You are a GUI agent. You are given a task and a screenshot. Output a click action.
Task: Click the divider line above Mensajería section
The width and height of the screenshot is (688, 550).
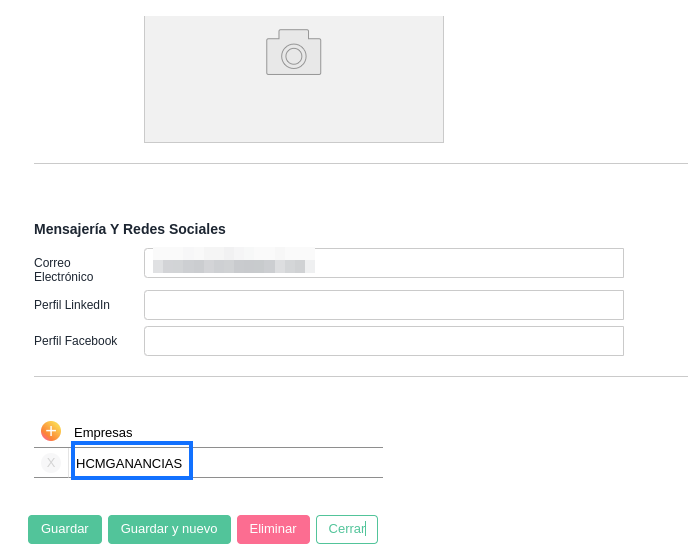[x=360, y=164]
